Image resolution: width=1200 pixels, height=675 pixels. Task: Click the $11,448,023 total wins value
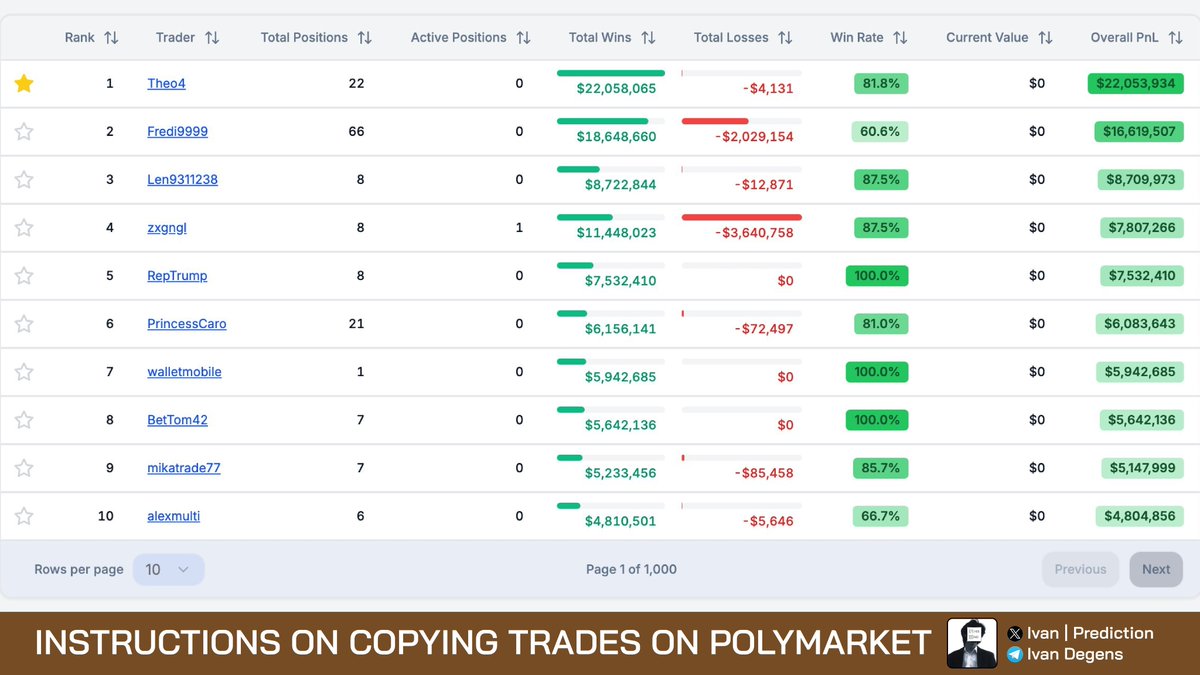pyautogui.click(x=616, y=233)
